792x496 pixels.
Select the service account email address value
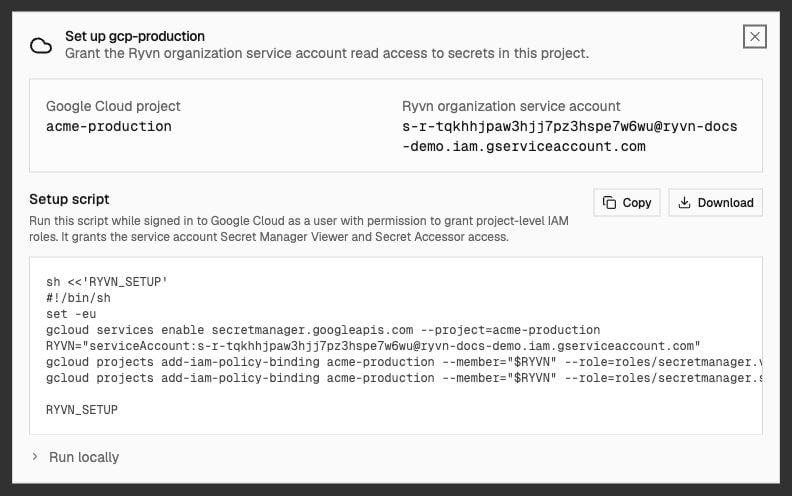pyautogui.click(x=570, y=136)
